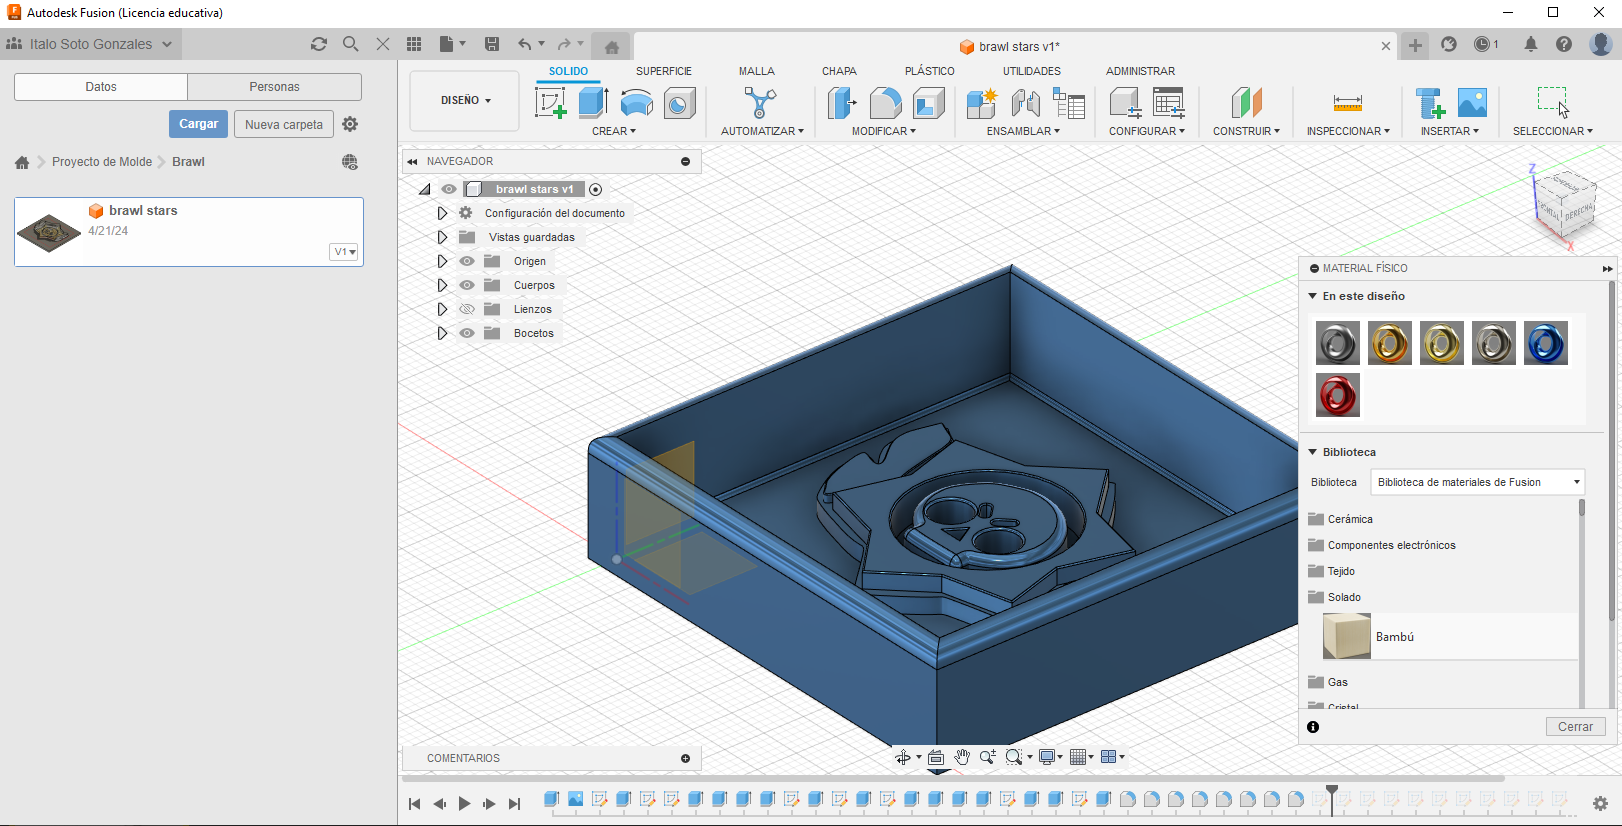Open the Italo Soto Gonzales team menu

90,44
